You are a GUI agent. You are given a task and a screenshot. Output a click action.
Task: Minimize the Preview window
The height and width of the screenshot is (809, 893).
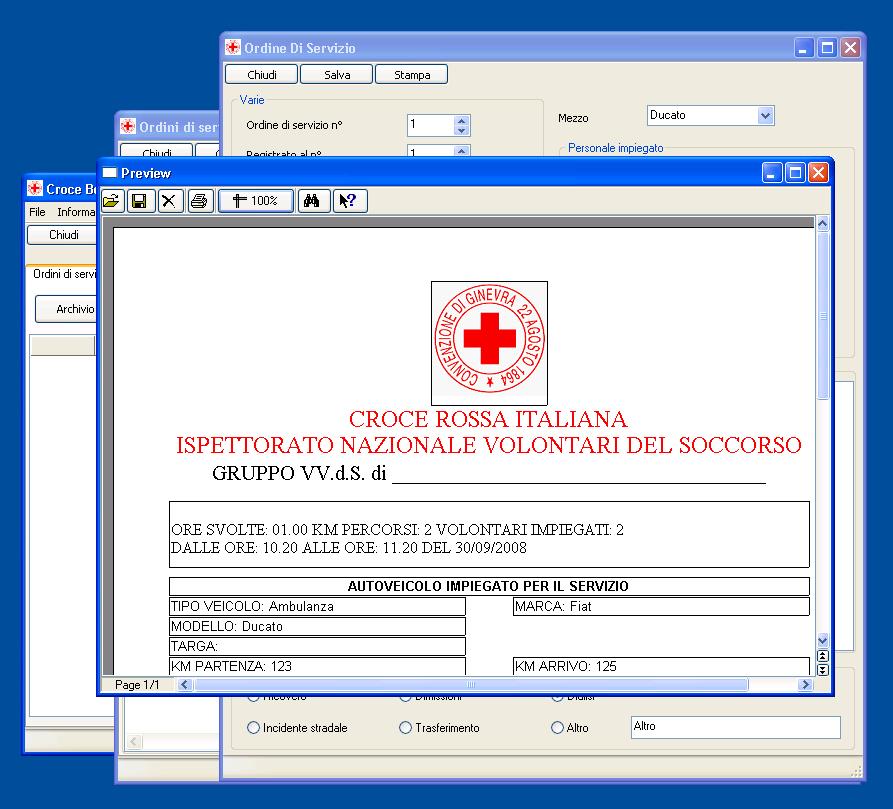(x=772, y=173)
